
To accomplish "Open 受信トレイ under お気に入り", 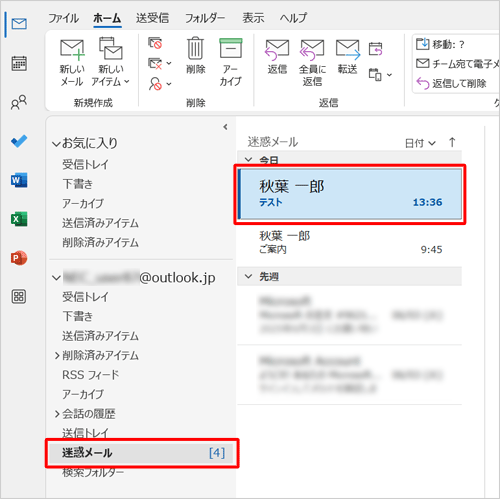I will tap(85, 164).
